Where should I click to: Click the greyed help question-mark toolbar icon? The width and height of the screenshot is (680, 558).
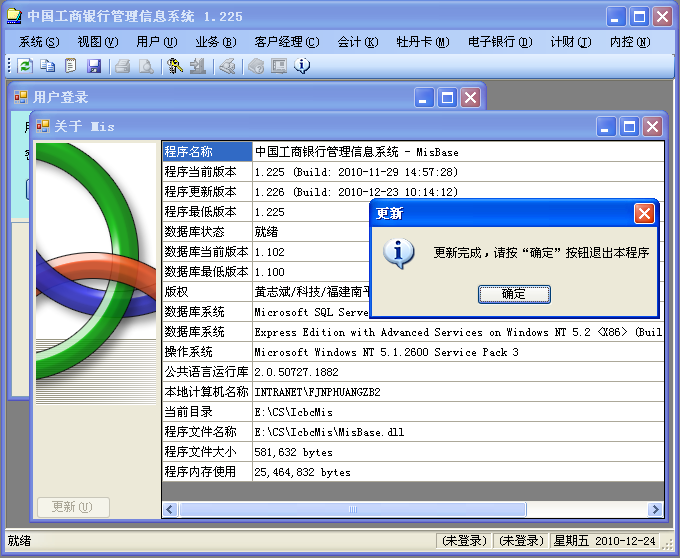click(x=256, y=66)
